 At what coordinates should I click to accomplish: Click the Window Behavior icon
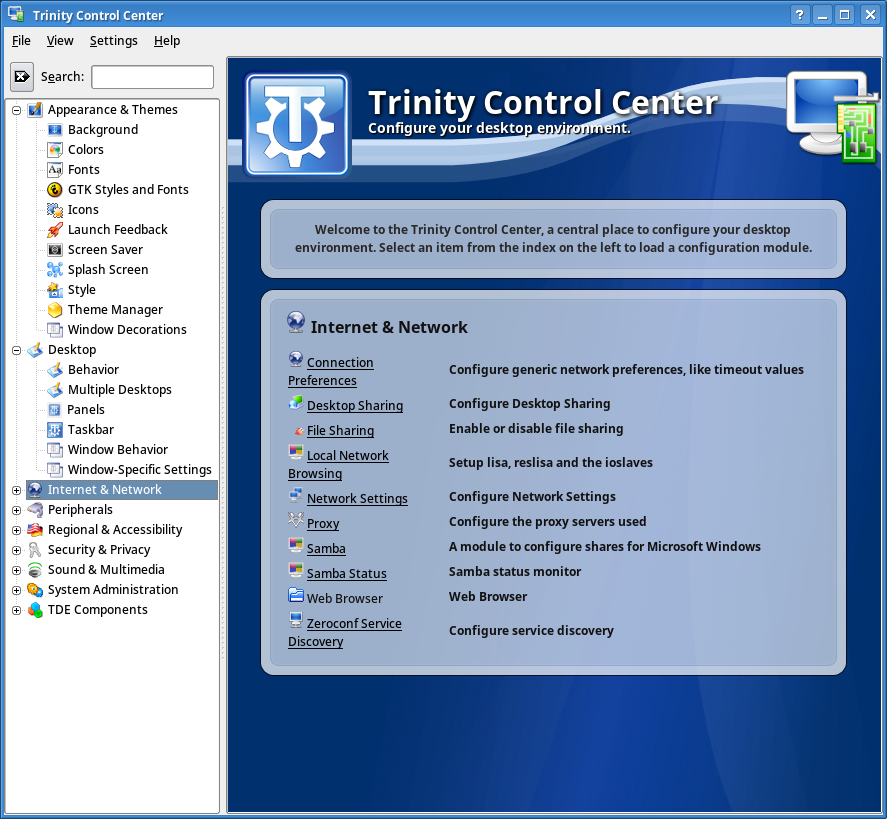point(55,450)
